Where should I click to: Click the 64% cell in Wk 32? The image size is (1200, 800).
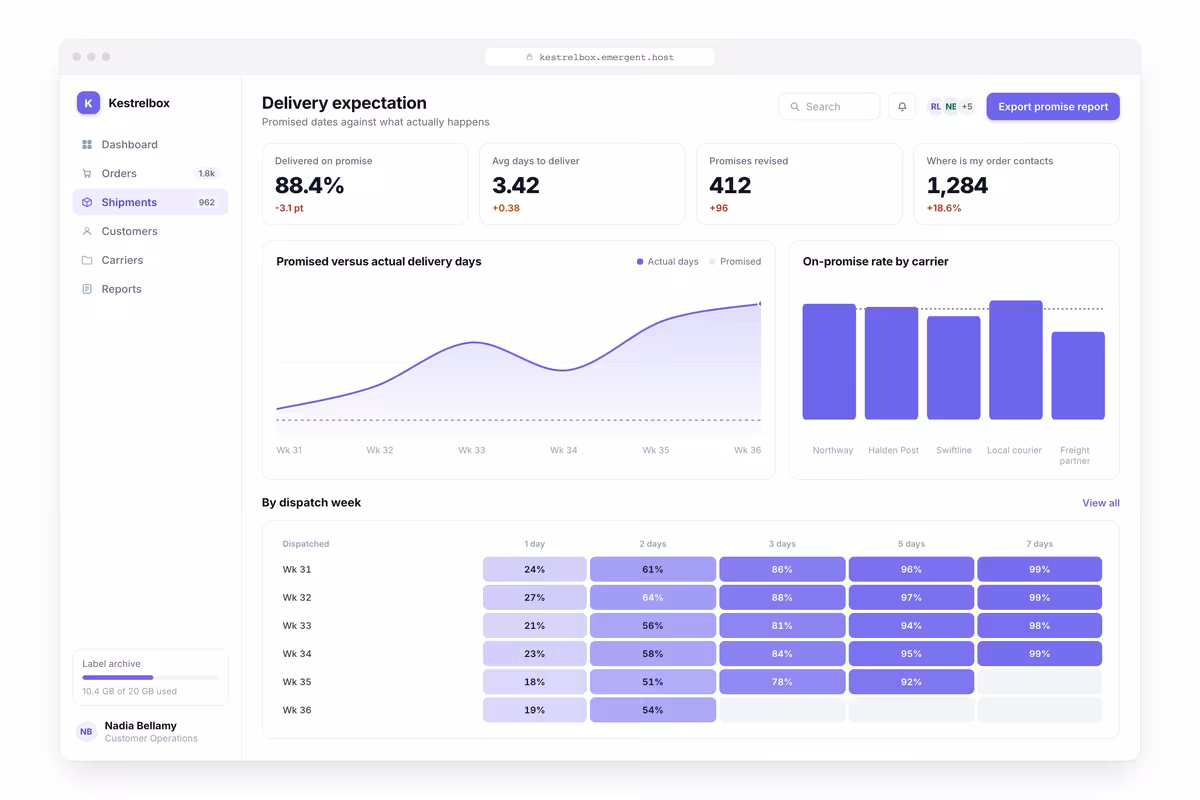(653, 598)
